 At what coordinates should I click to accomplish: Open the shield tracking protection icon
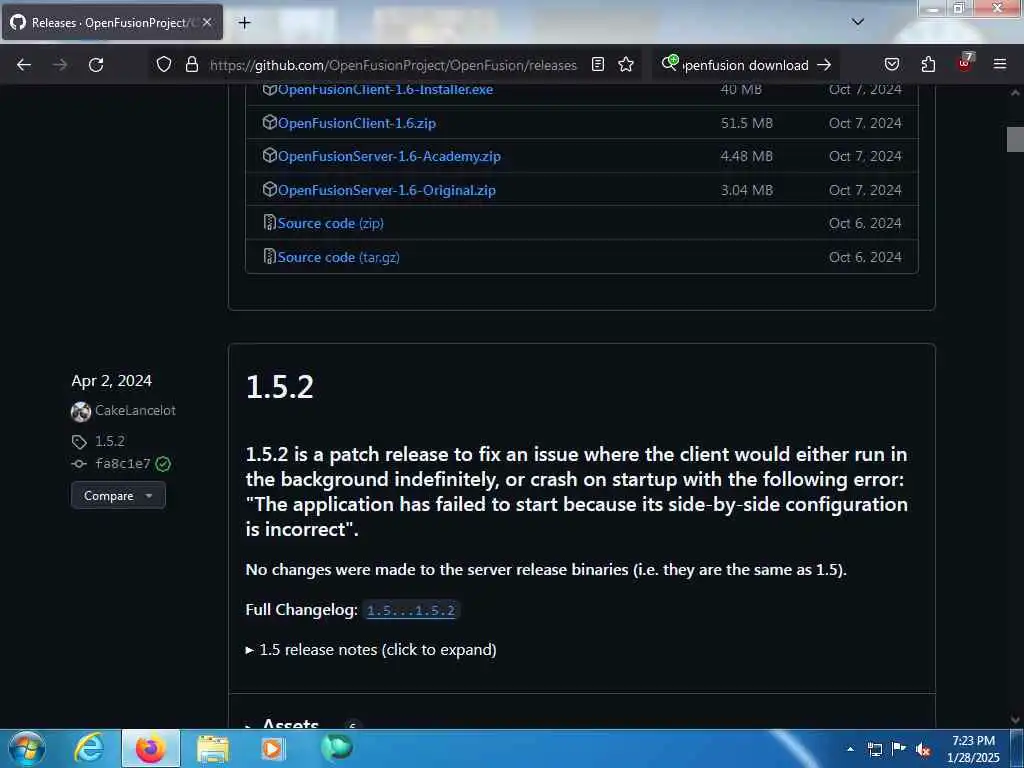tap(164, 65)
